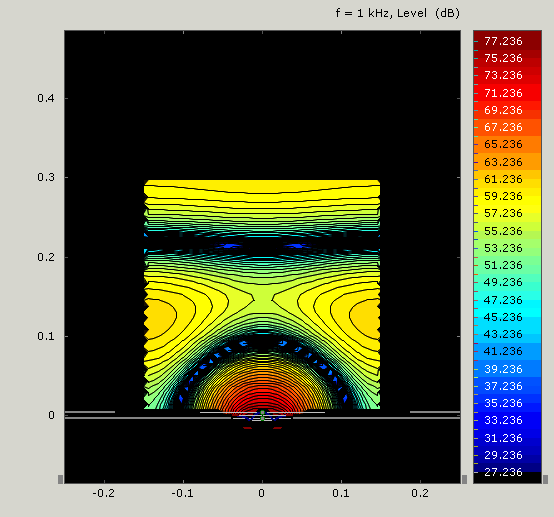
Task: Click the 49.236 colorbar label
Action: tap(503, 282)
